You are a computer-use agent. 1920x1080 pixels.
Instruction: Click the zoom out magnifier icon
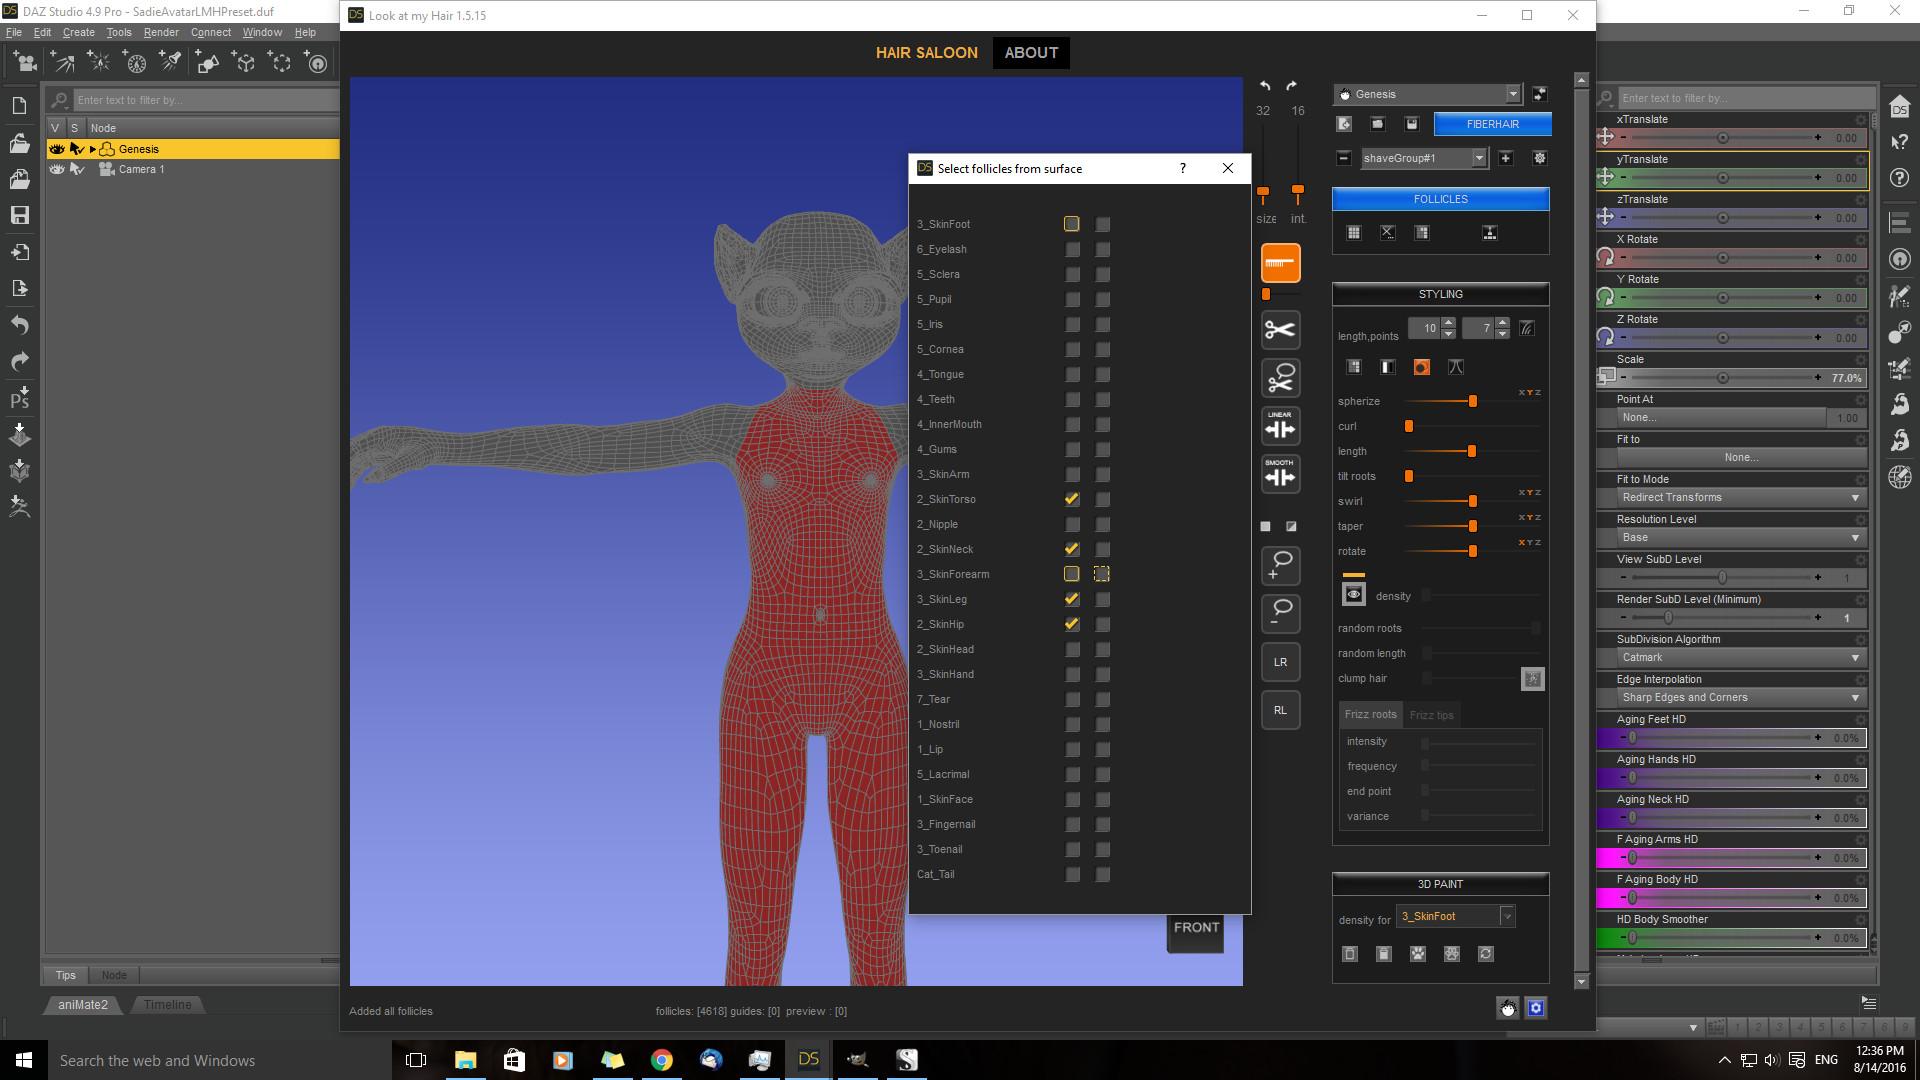point(1280,613)
